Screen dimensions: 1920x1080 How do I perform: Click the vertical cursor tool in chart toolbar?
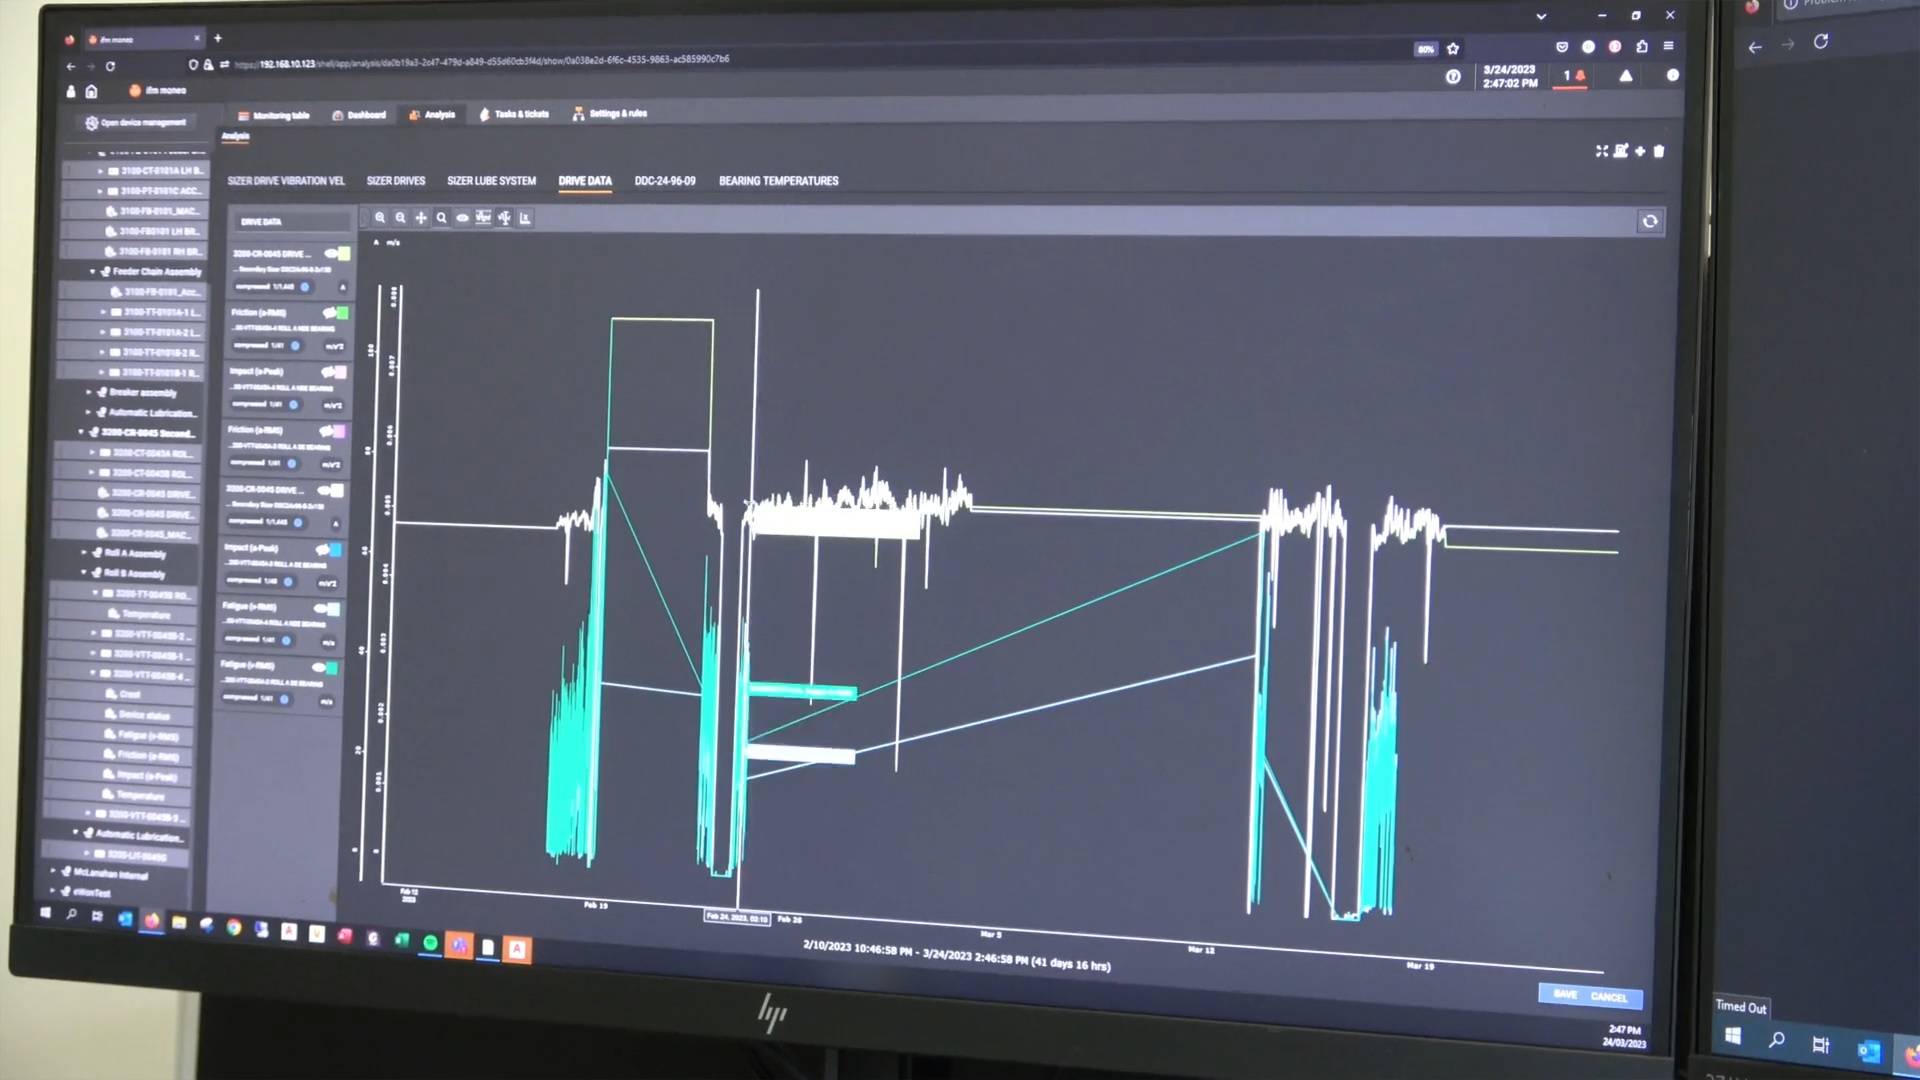click(x=504, y=218)
